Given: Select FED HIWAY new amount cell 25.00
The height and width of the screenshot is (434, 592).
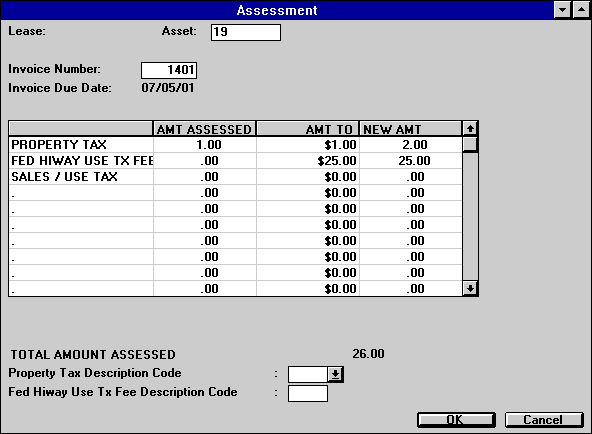Looking at the screenshot, I should point(411,161).
